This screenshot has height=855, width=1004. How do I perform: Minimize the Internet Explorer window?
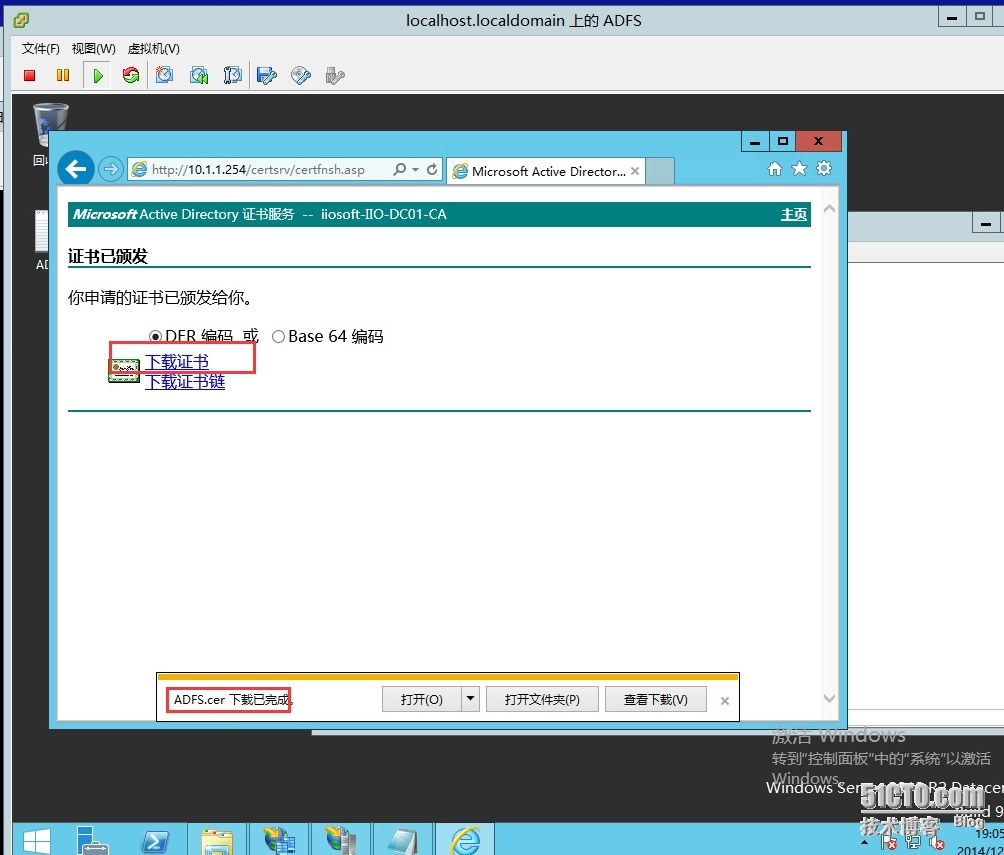coord(755,142)
